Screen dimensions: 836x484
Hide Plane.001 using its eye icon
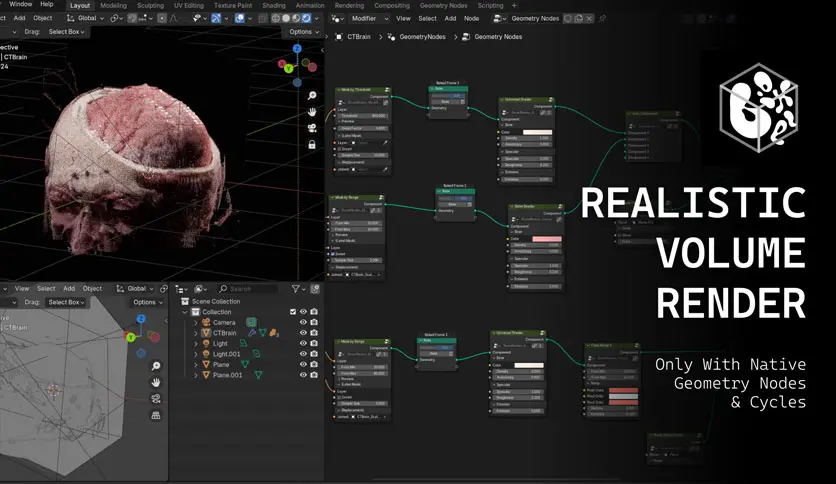pyautogui.click(x=303, y=375)
